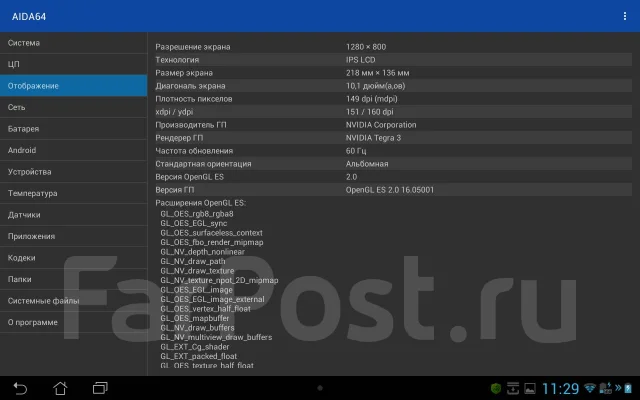Open the Системные файлы section

[73, 301]
